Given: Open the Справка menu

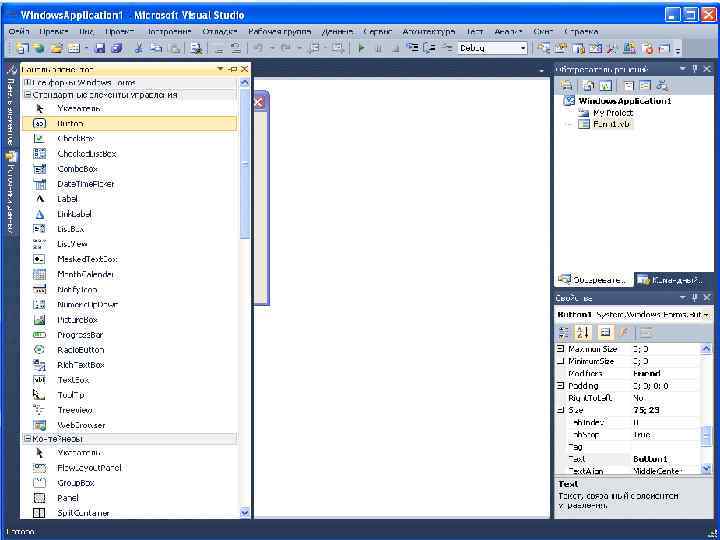Looking at the screenshot, I should (x=582, y=32).
